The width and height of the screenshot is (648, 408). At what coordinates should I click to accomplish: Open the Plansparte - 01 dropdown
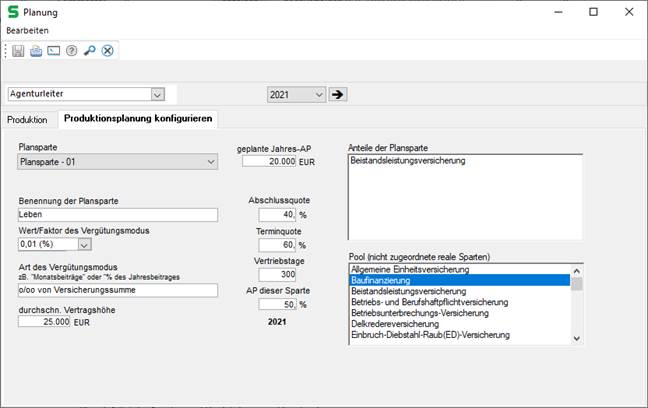pyautogui.click(x=209, y=161)
